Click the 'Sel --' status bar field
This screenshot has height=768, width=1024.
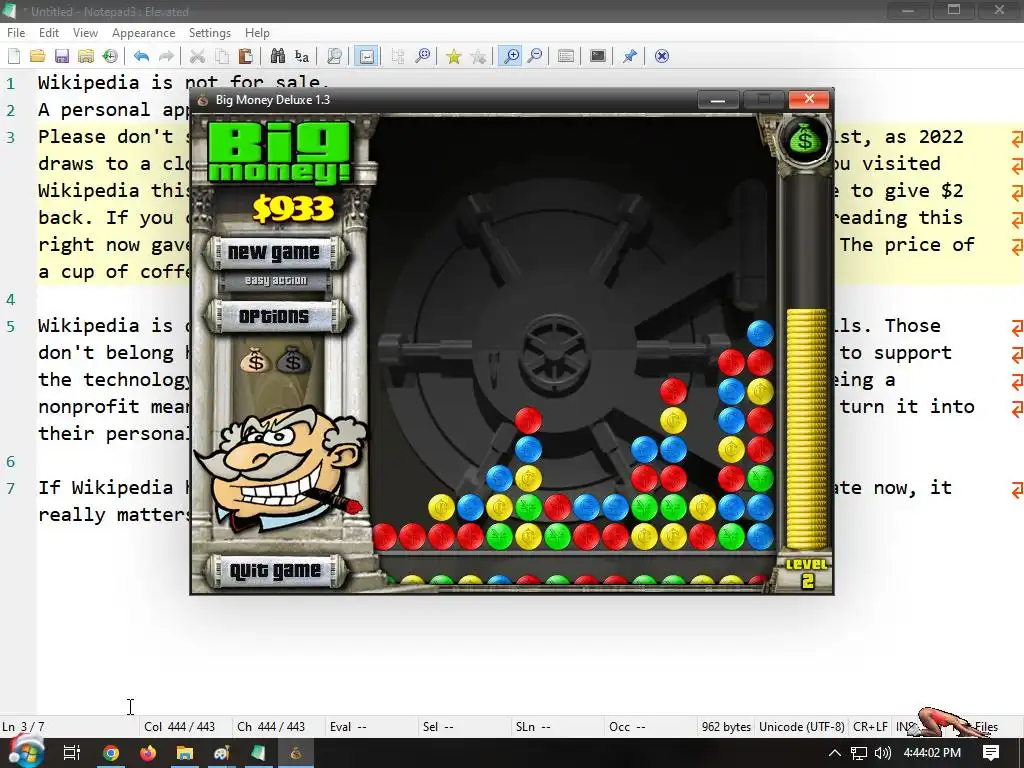point(438,727)
